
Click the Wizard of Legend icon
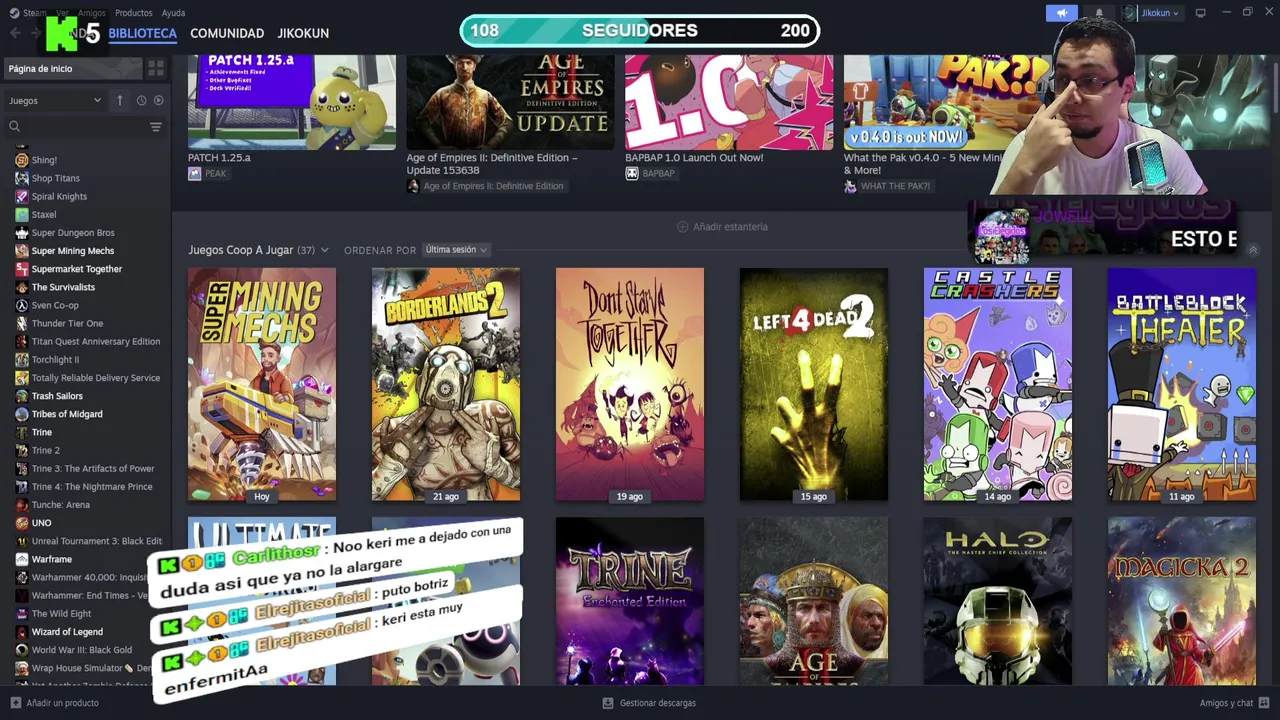22,632
